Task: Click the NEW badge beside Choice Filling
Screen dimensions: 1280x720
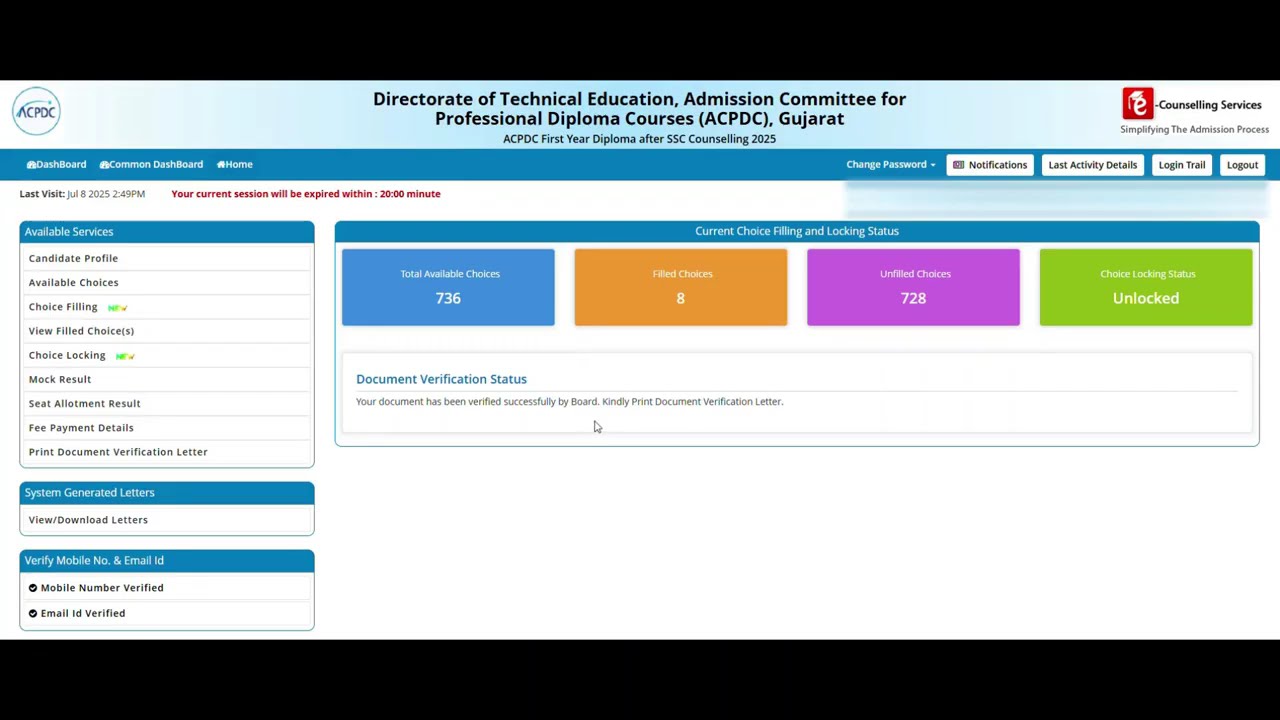Action: coord(117,308)
